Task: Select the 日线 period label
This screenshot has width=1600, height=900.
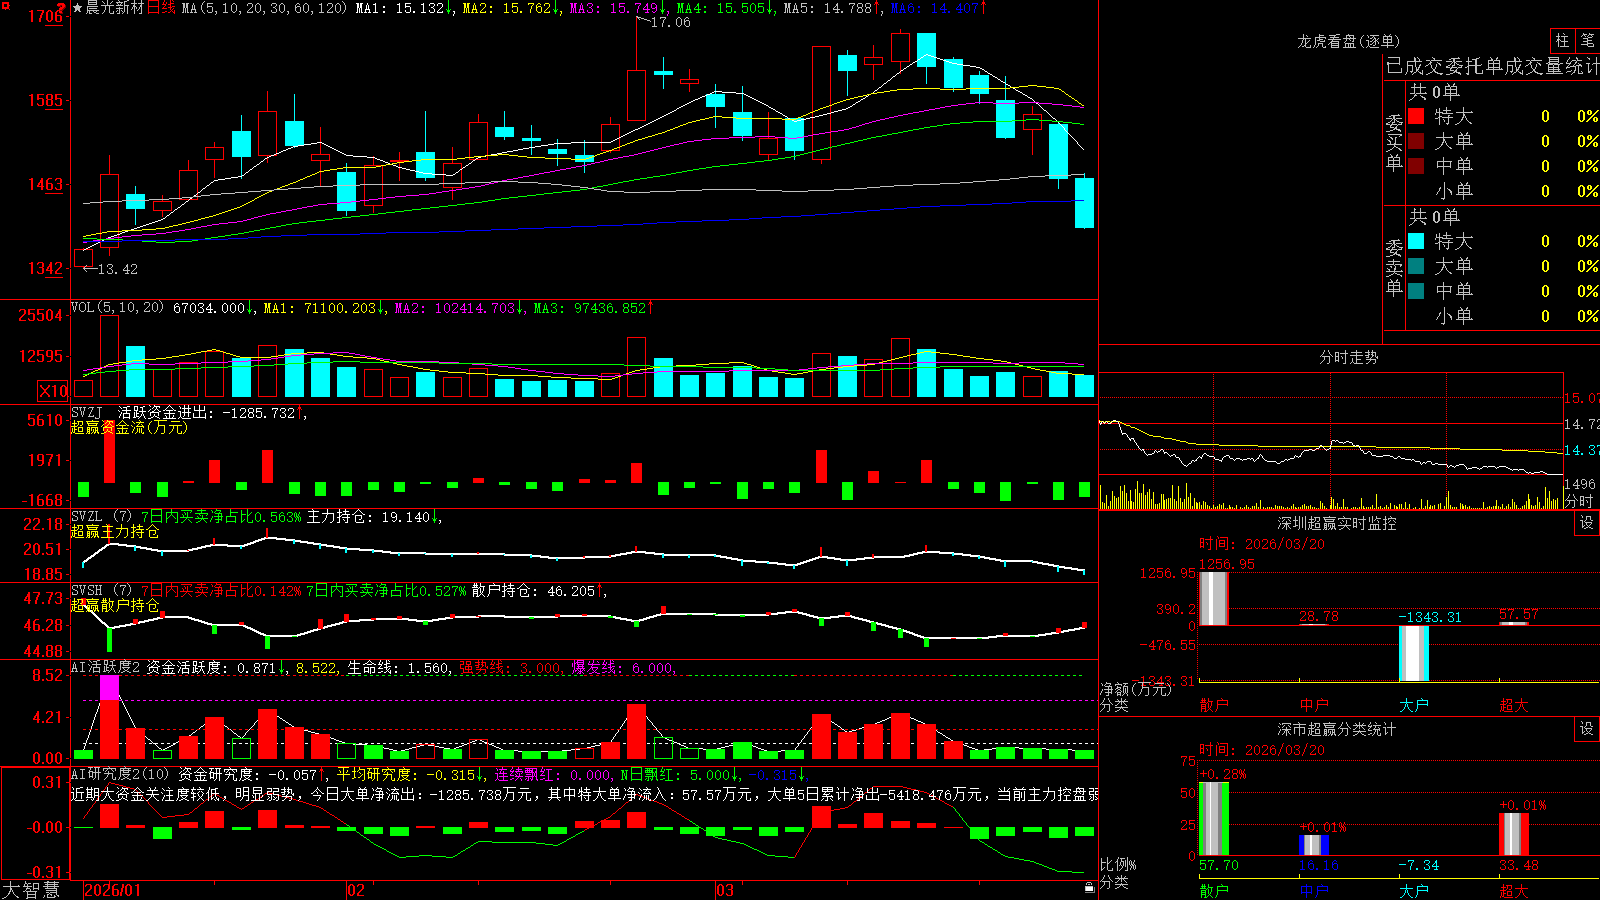Action: point(161,8)
